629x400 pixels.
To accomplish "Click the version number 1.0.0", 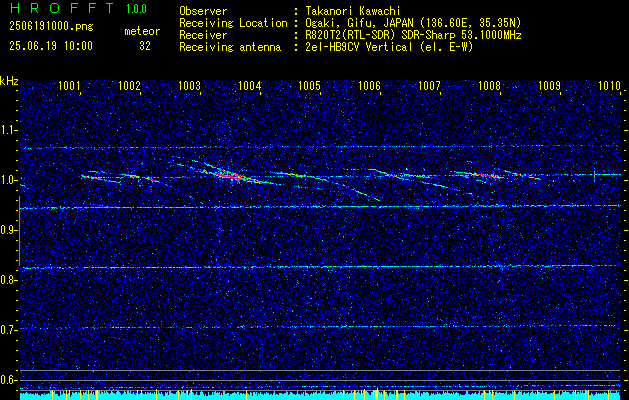I will pos(136,9).
